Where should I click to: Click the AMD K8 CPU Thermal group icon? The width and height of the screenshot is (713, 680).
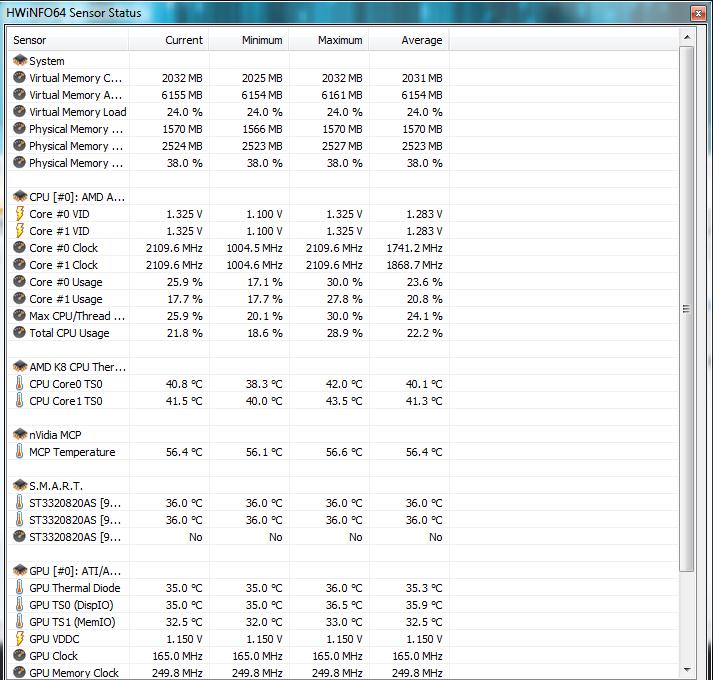coord(20,366)
